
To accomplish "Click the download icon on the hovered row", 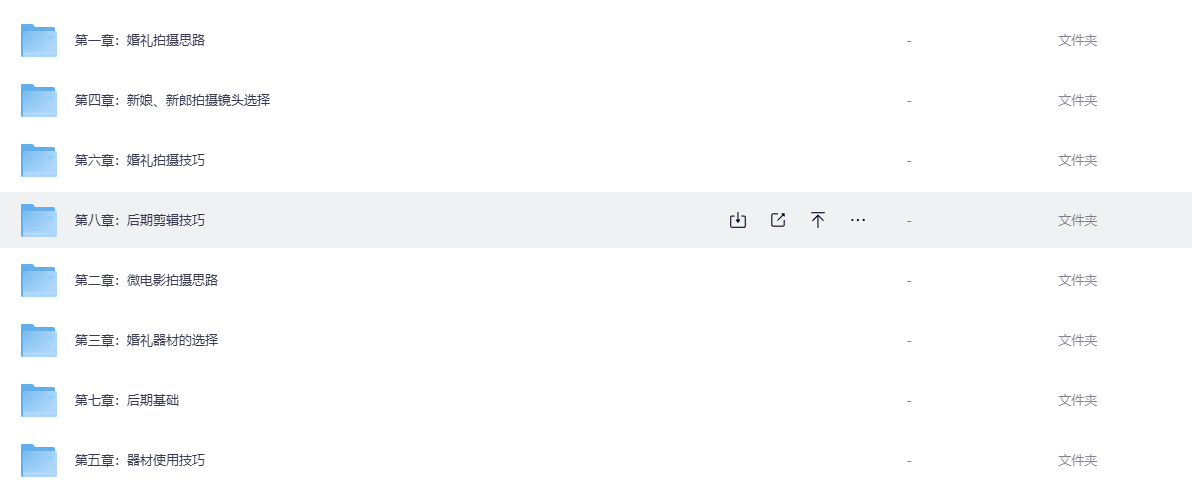I will coord(738,220).
